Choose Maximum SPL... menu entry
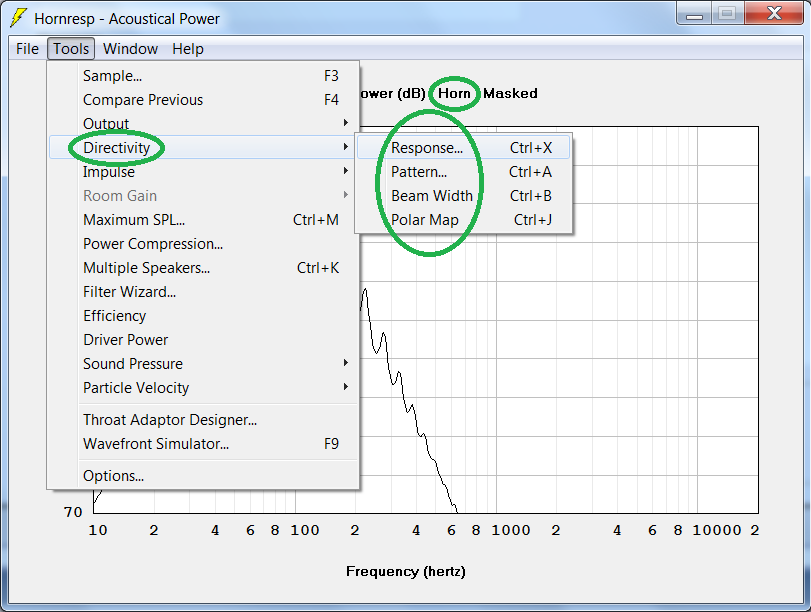This screenshot has height=612, width=811. click(203, 220)
